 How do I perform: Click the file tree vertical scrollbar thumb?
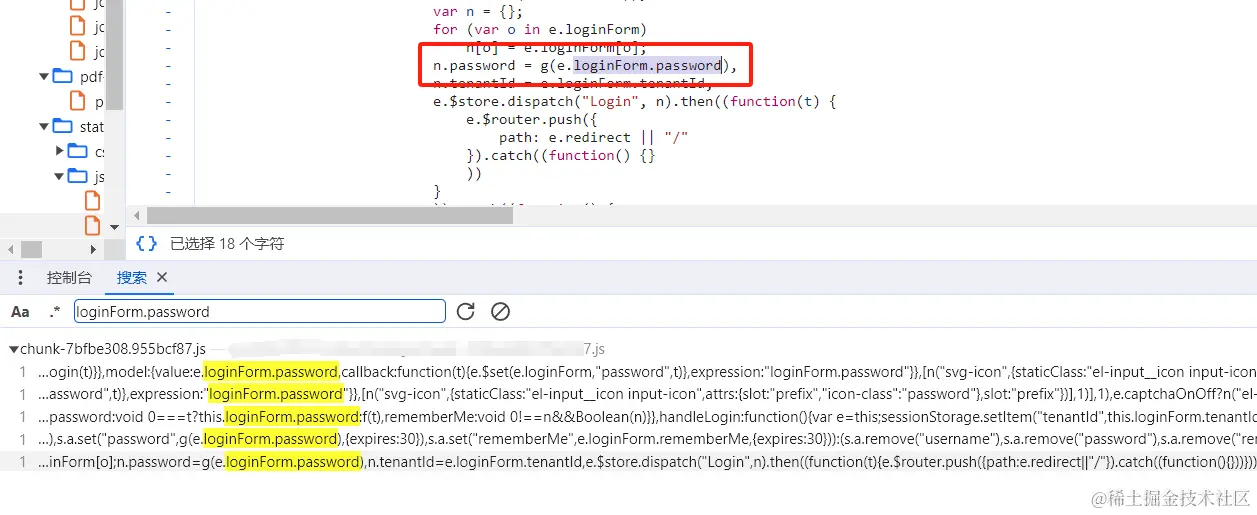click(x=115, y=55)
